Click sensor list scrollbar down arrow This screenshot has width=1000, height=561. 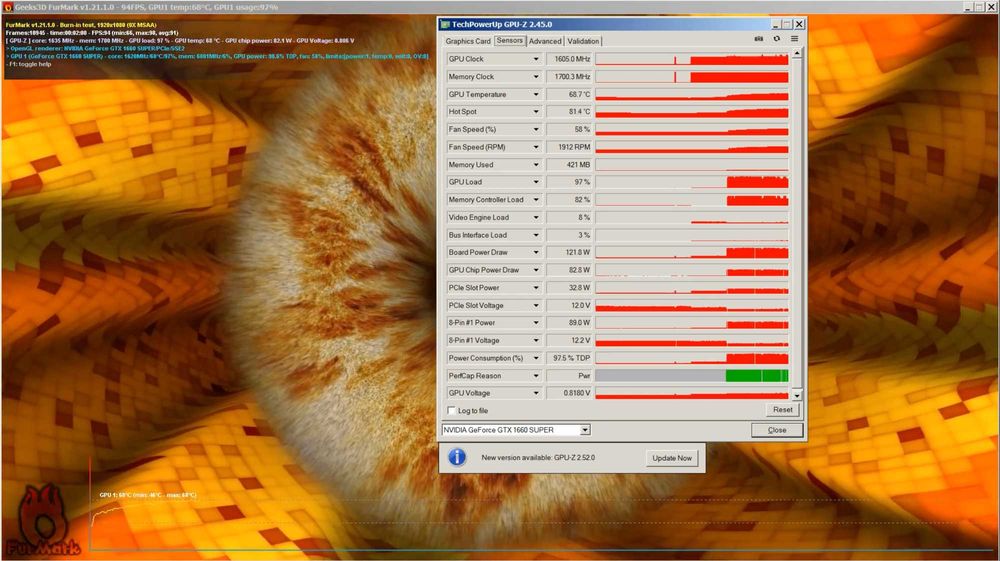(x=797, y=395)
